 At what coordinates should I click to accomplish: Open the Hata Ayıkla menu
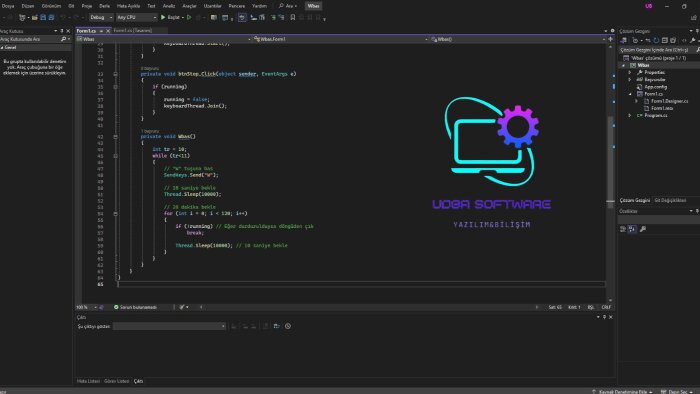coord(128,6)
